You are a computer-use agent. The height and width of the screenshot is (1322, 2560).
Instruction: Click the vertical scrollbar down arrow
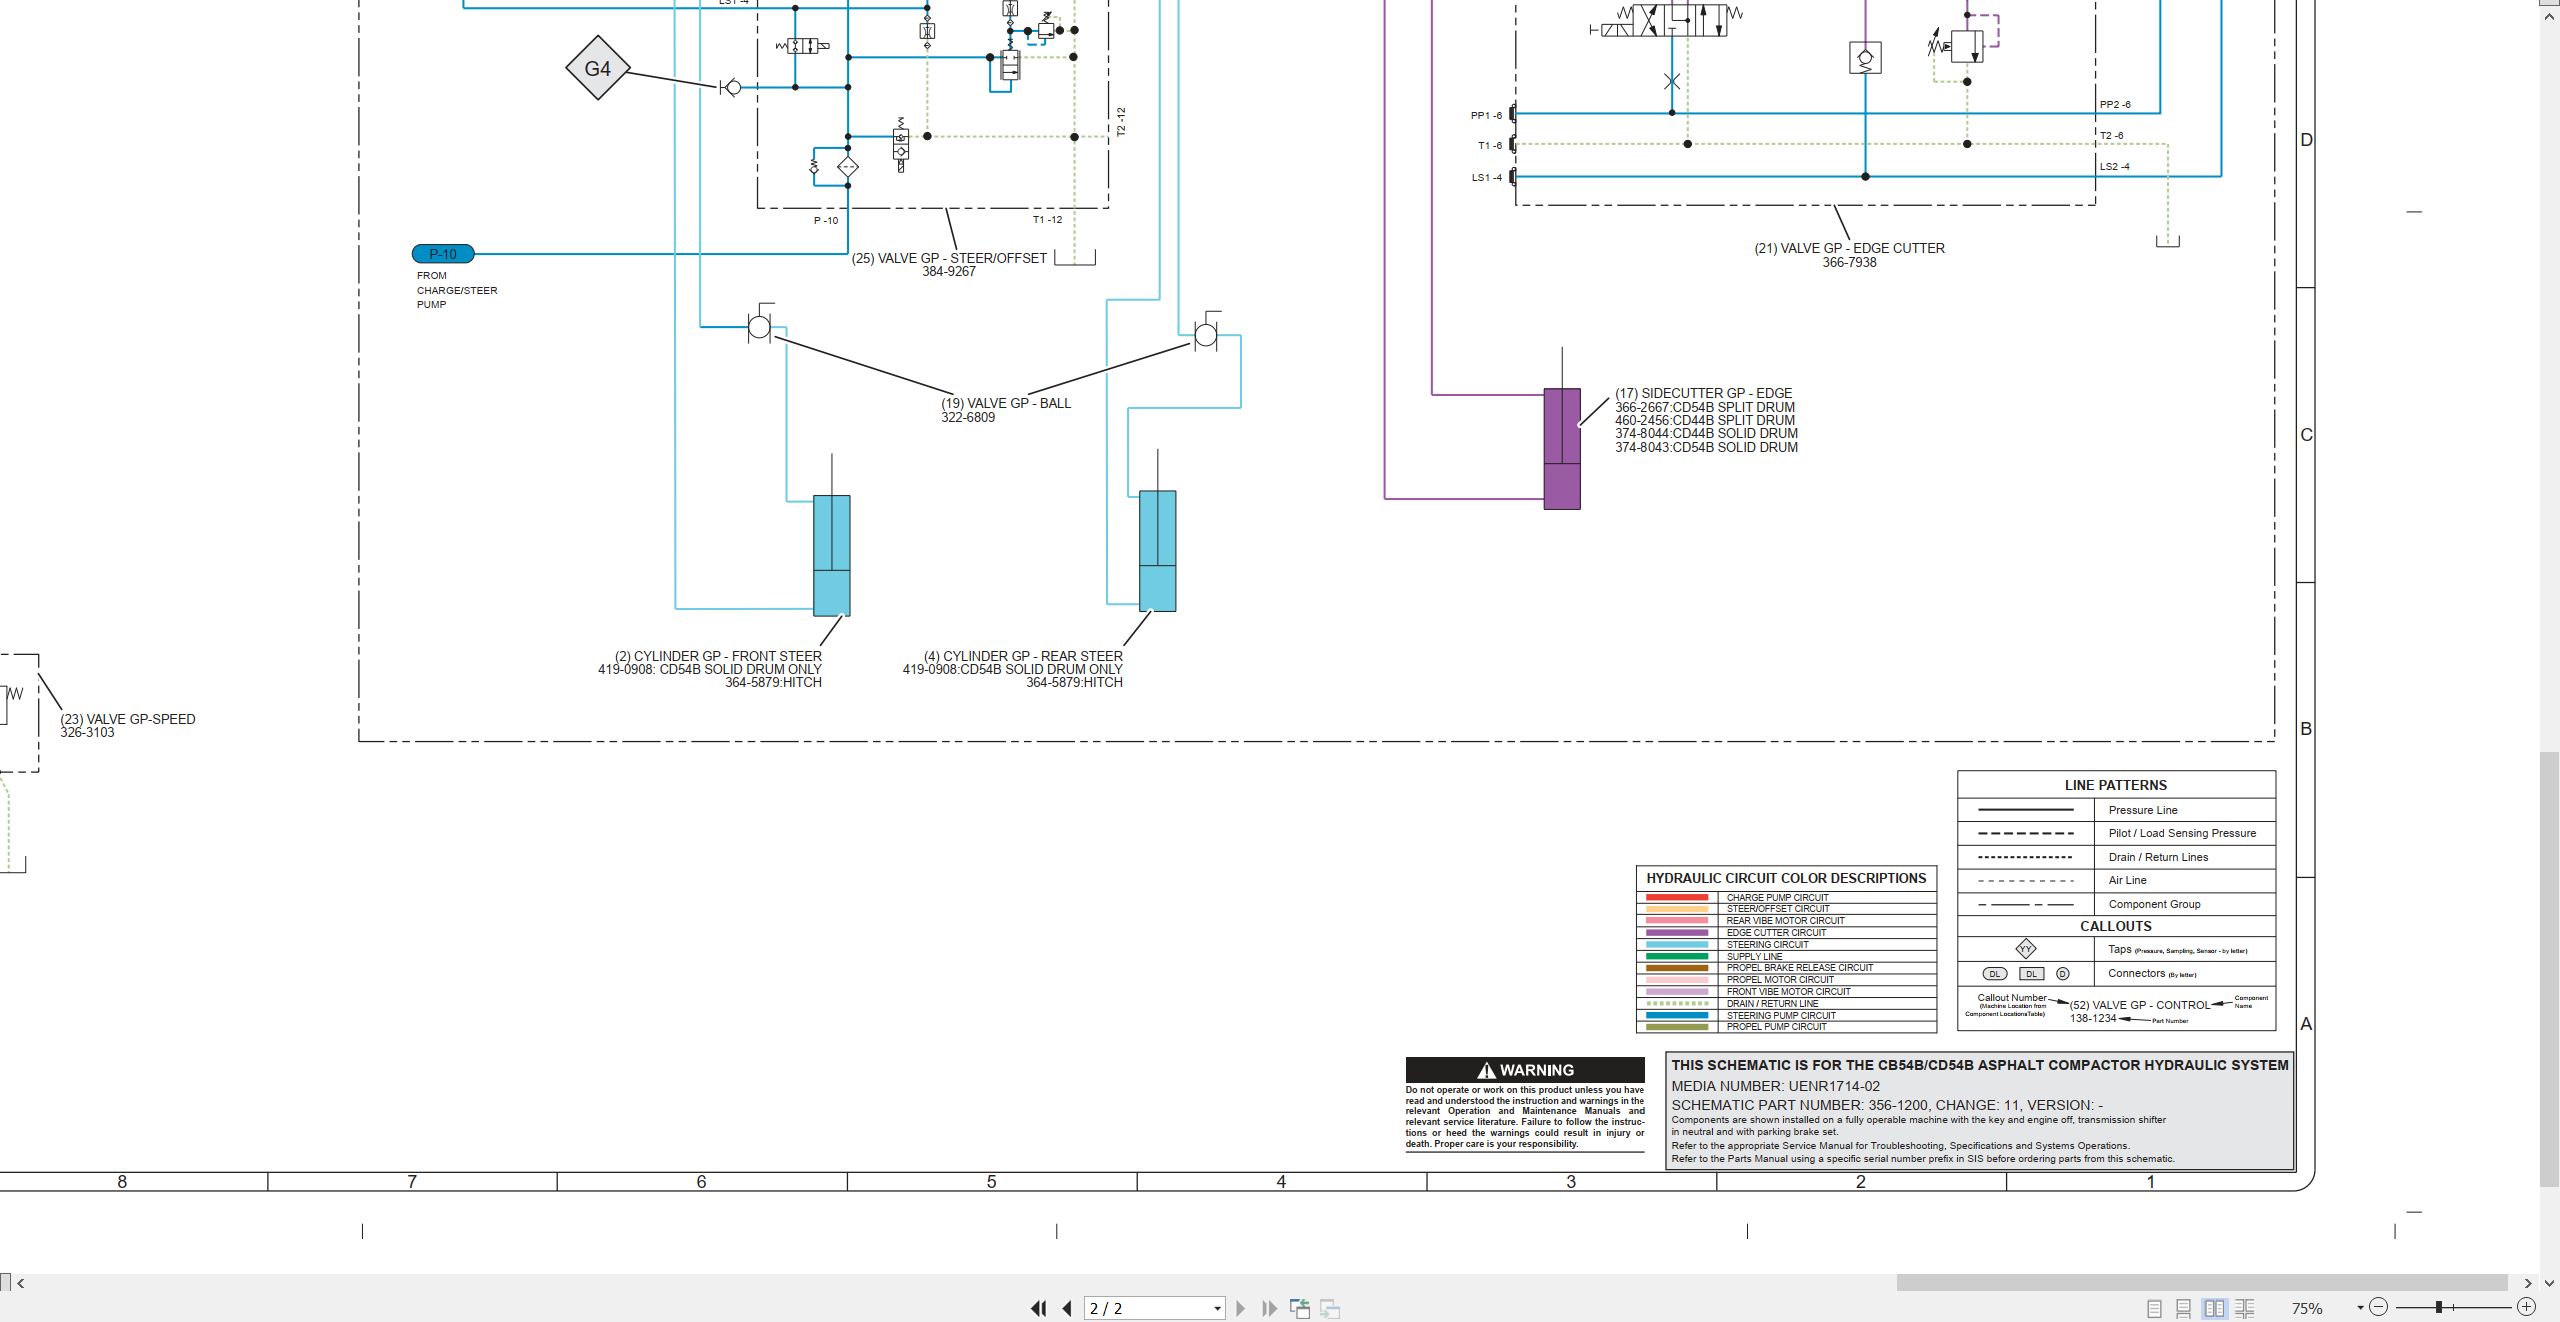2550,1283
